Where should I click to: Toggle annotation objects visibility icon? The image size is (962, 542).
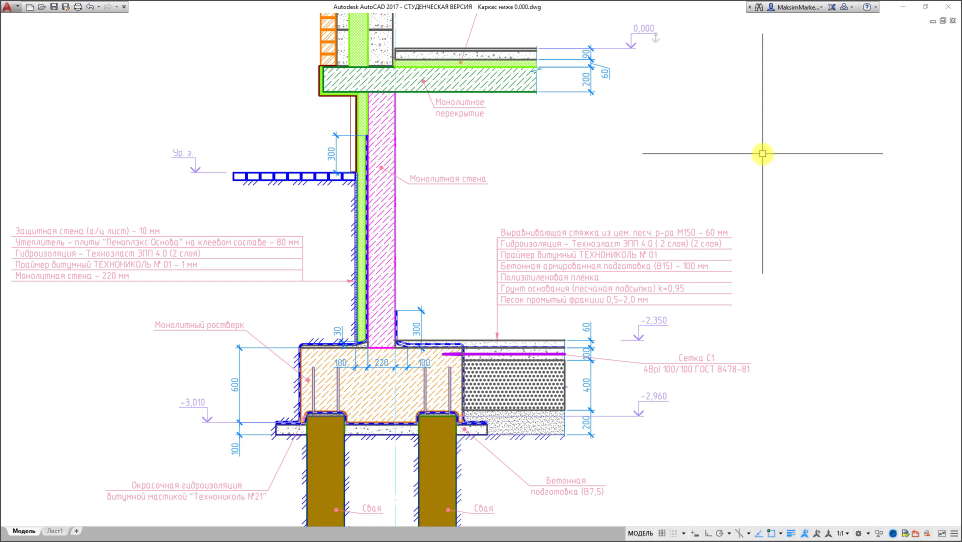click(804, 533)
